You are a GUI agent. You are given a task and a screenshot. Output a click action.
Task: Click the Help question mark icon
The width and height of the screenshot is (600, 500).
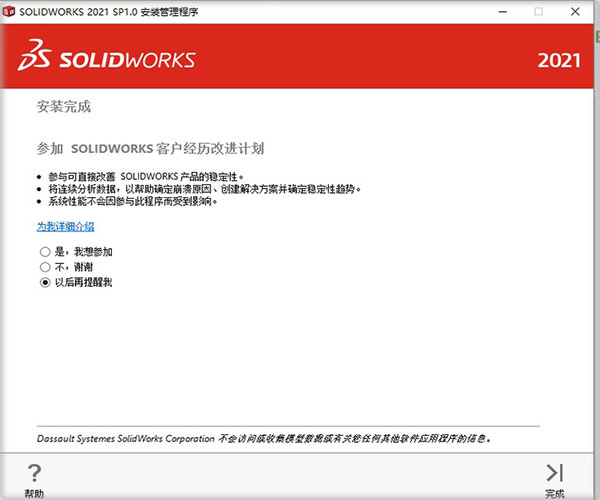pos(34,473)
